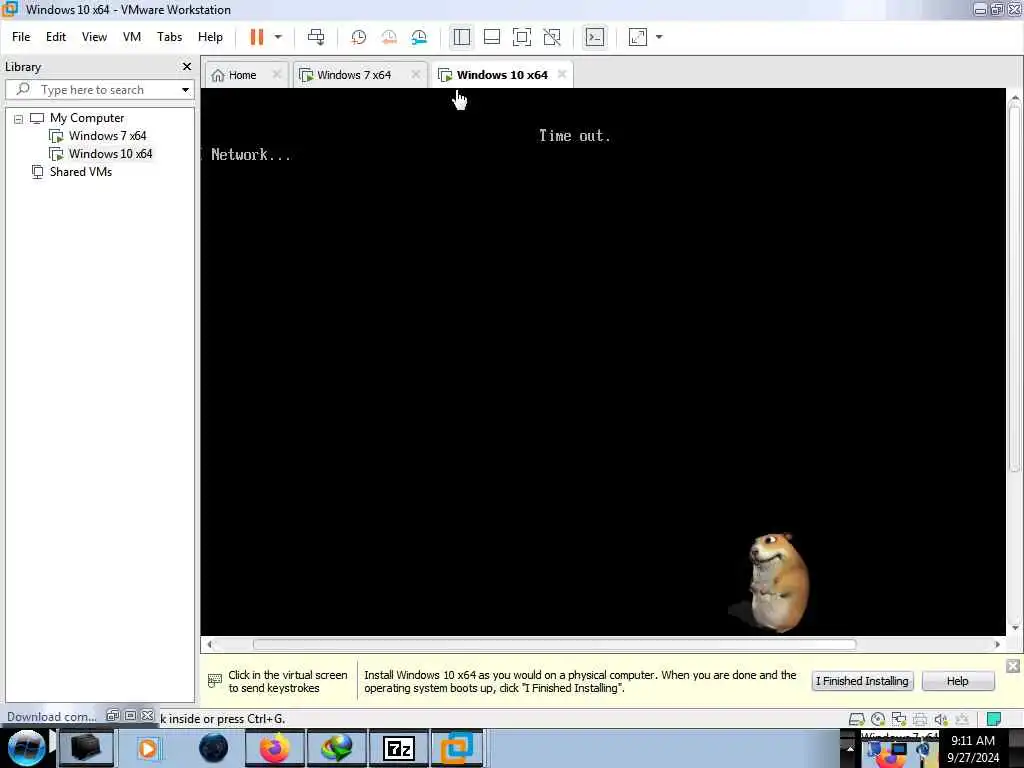Open the snapshot manager icon
The image size is (1024, 768).
coord(419,37)
